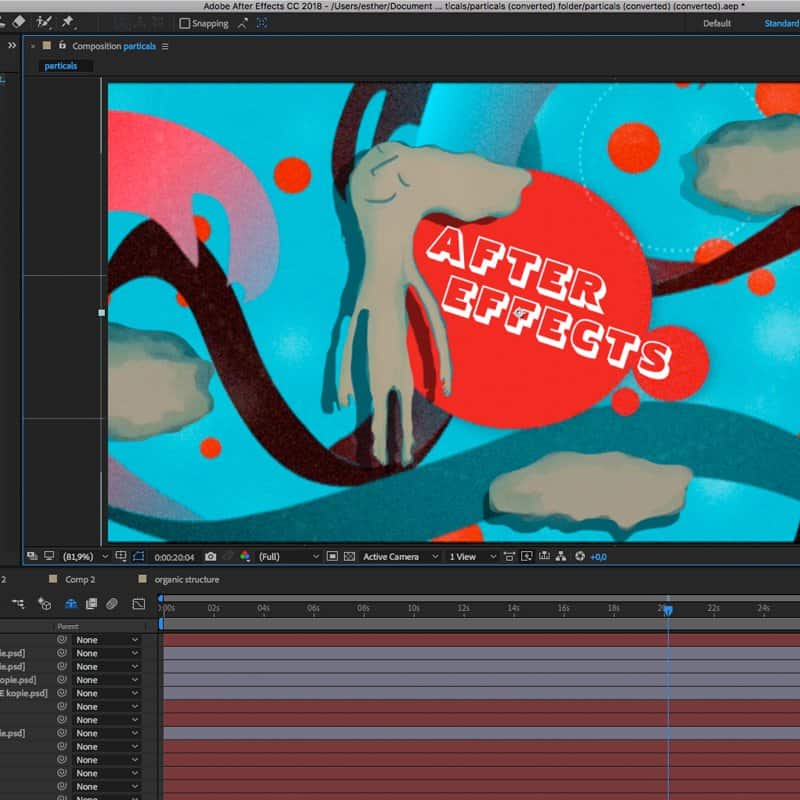Open the 1 View layout dropdown
This screenshot has width=800, height=800.
pyautogui.click(x=472, y=557)
